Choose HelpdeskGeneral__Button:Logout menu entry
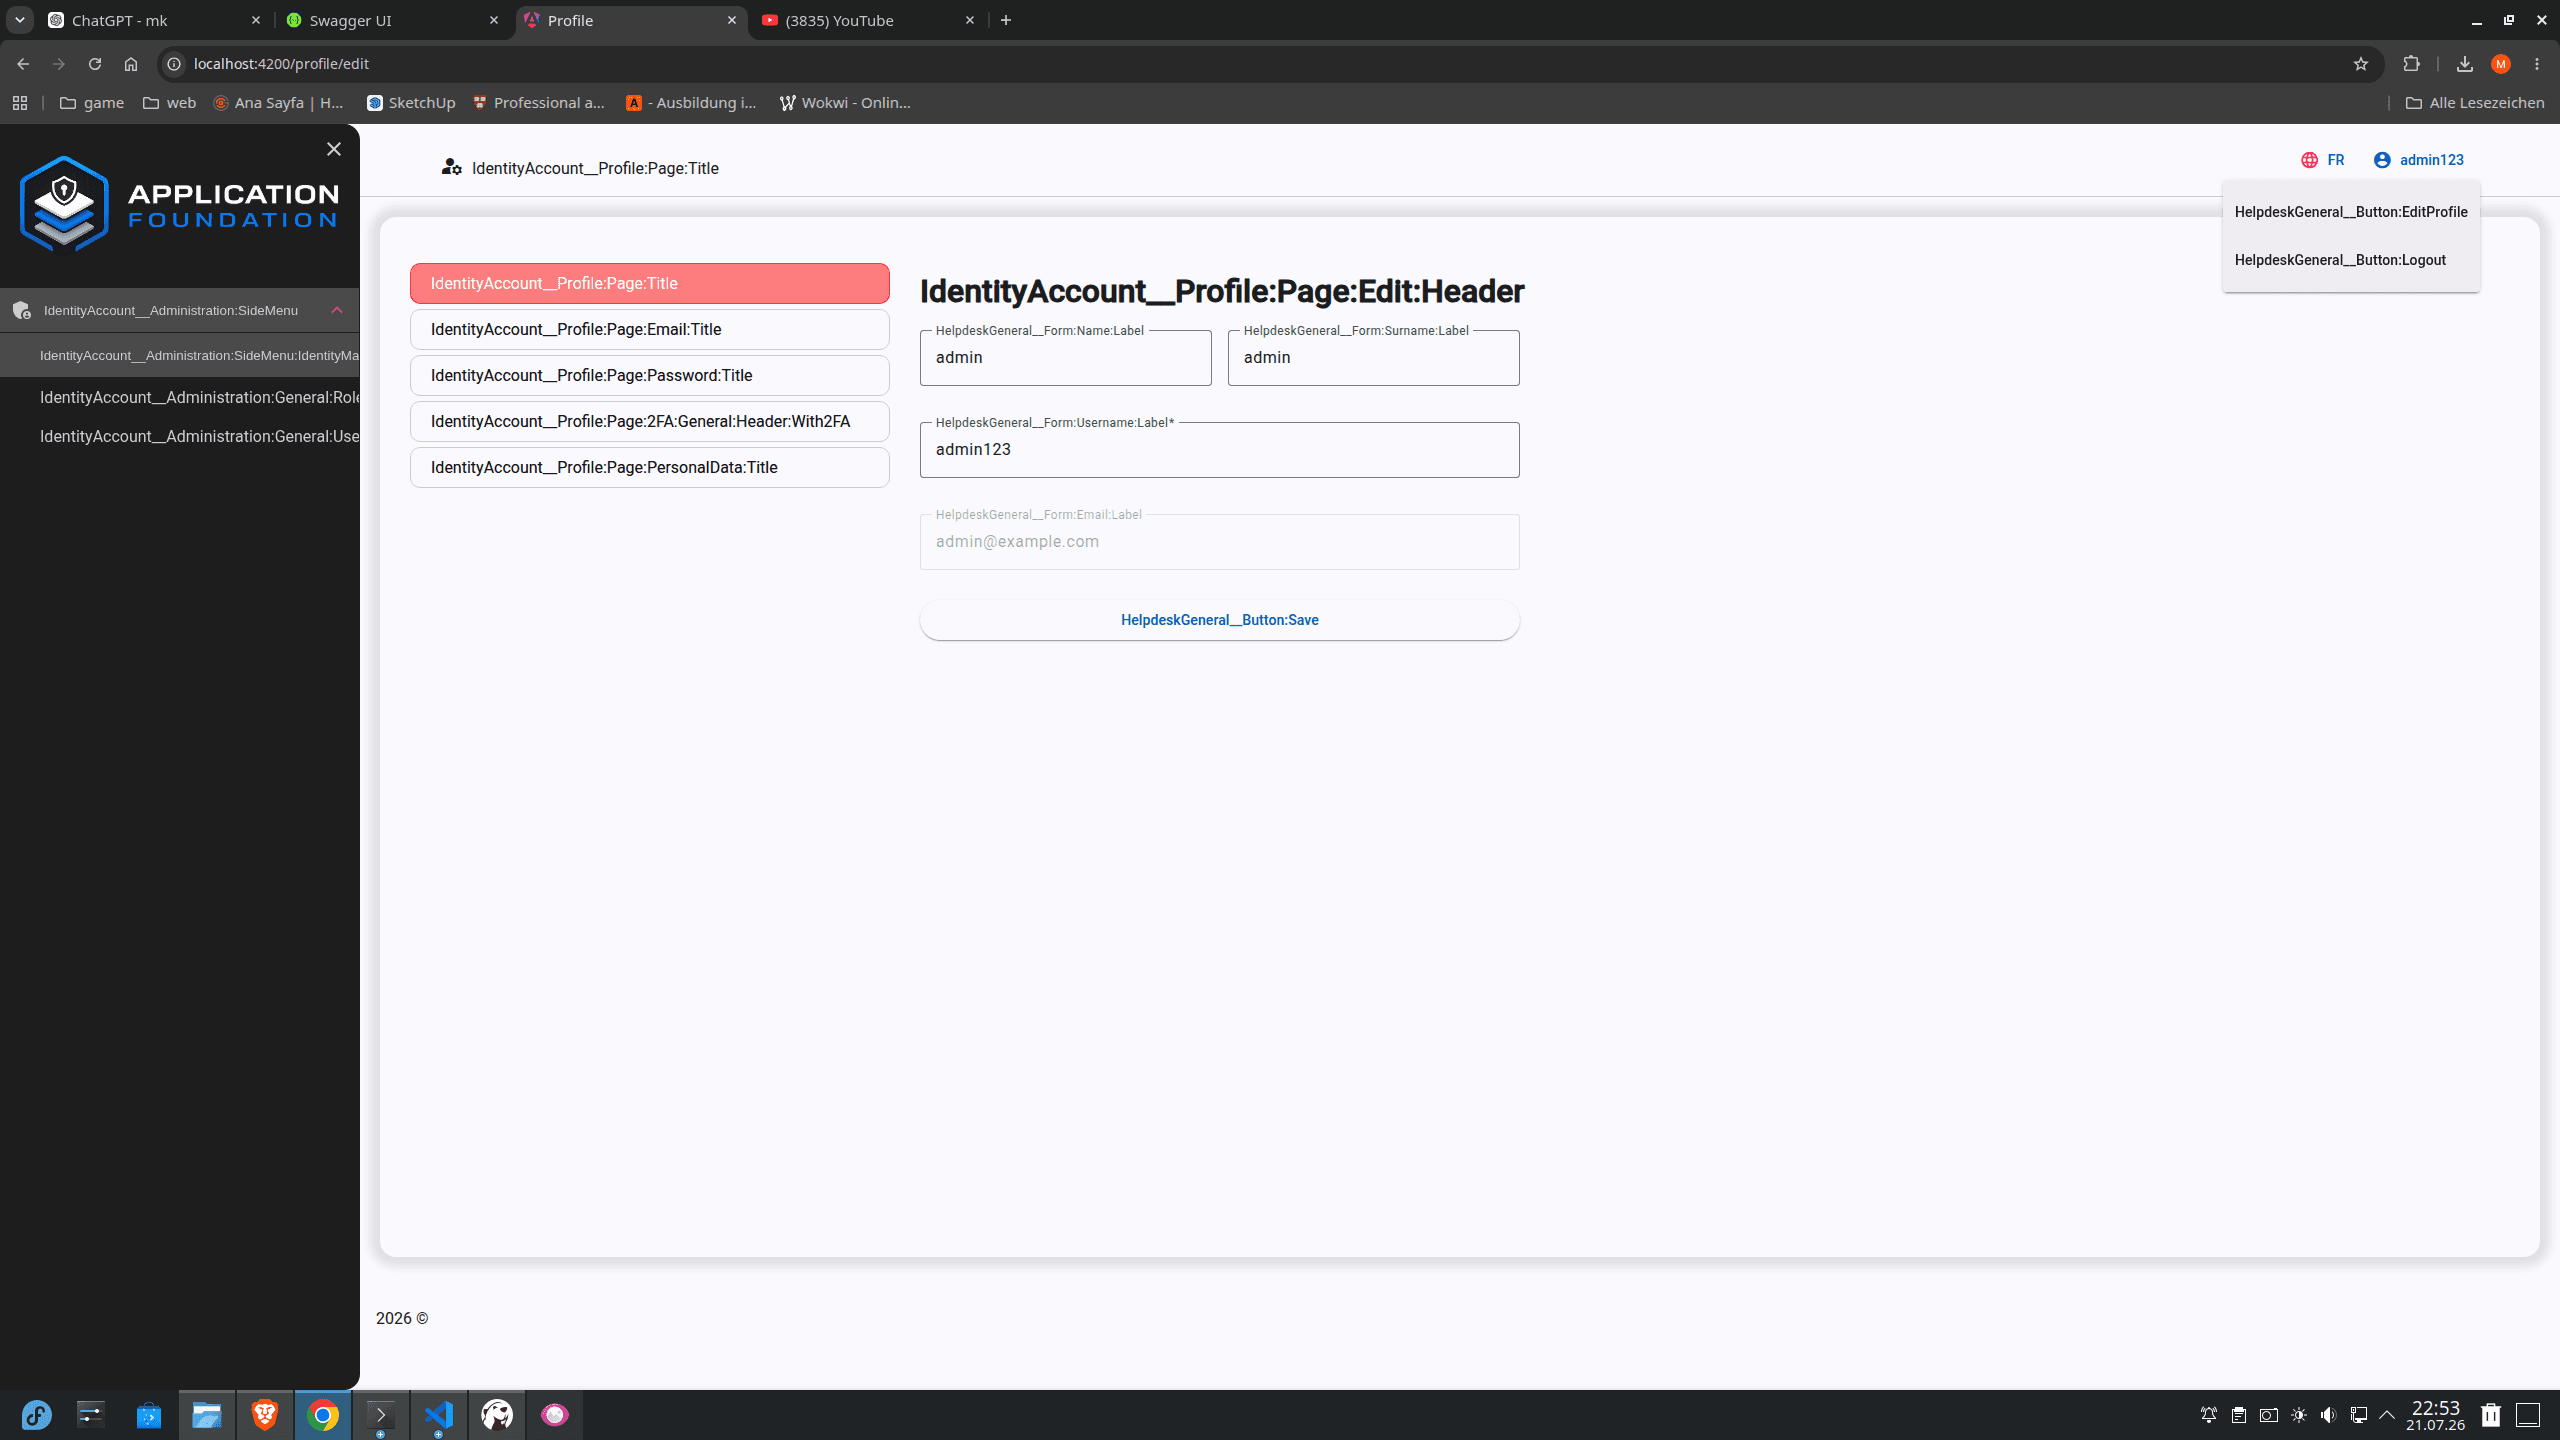 [x=2351, y=260]
